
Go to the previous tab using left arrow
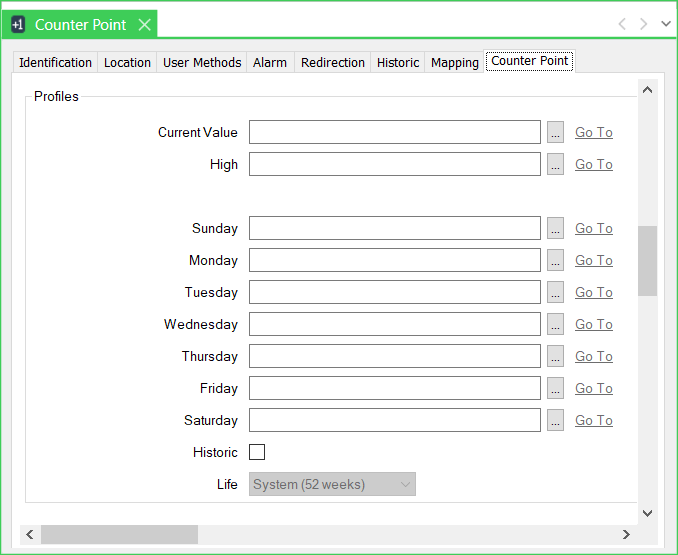coord(622,24)
